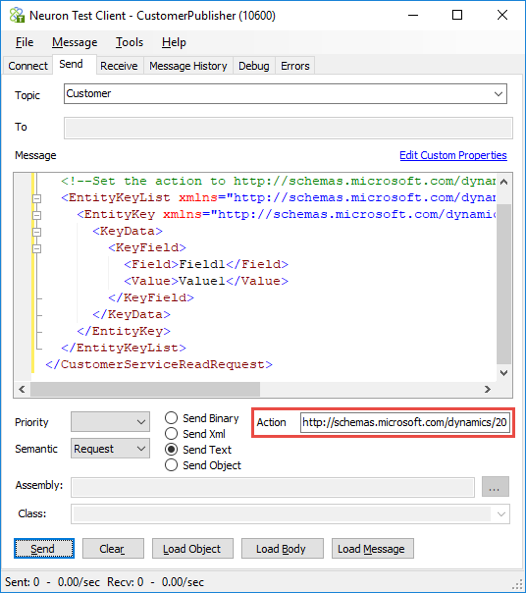The image size is (526, 593).
Task: Click the horizontal scroll left arrow
Action: pos(22,389)
